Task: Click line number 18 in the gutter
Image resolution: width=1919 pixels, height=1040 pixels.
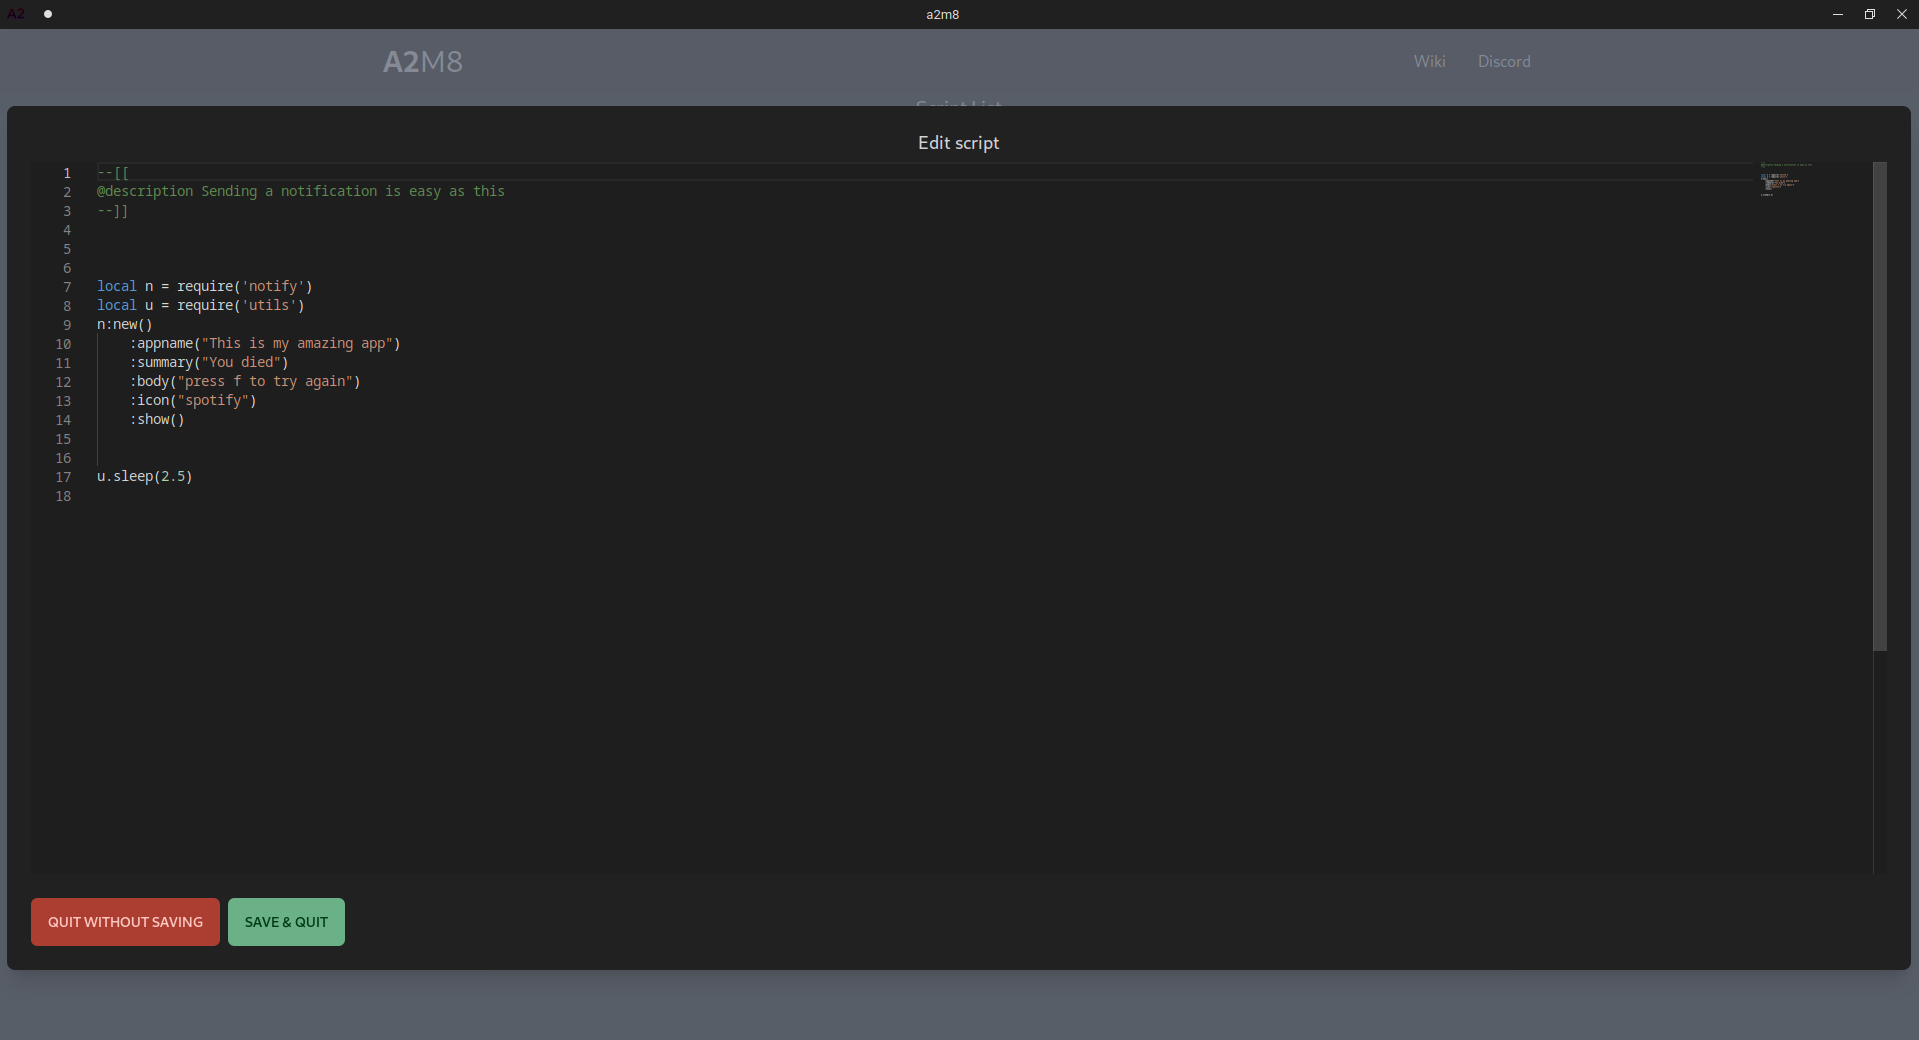Action: pos(63,496)
